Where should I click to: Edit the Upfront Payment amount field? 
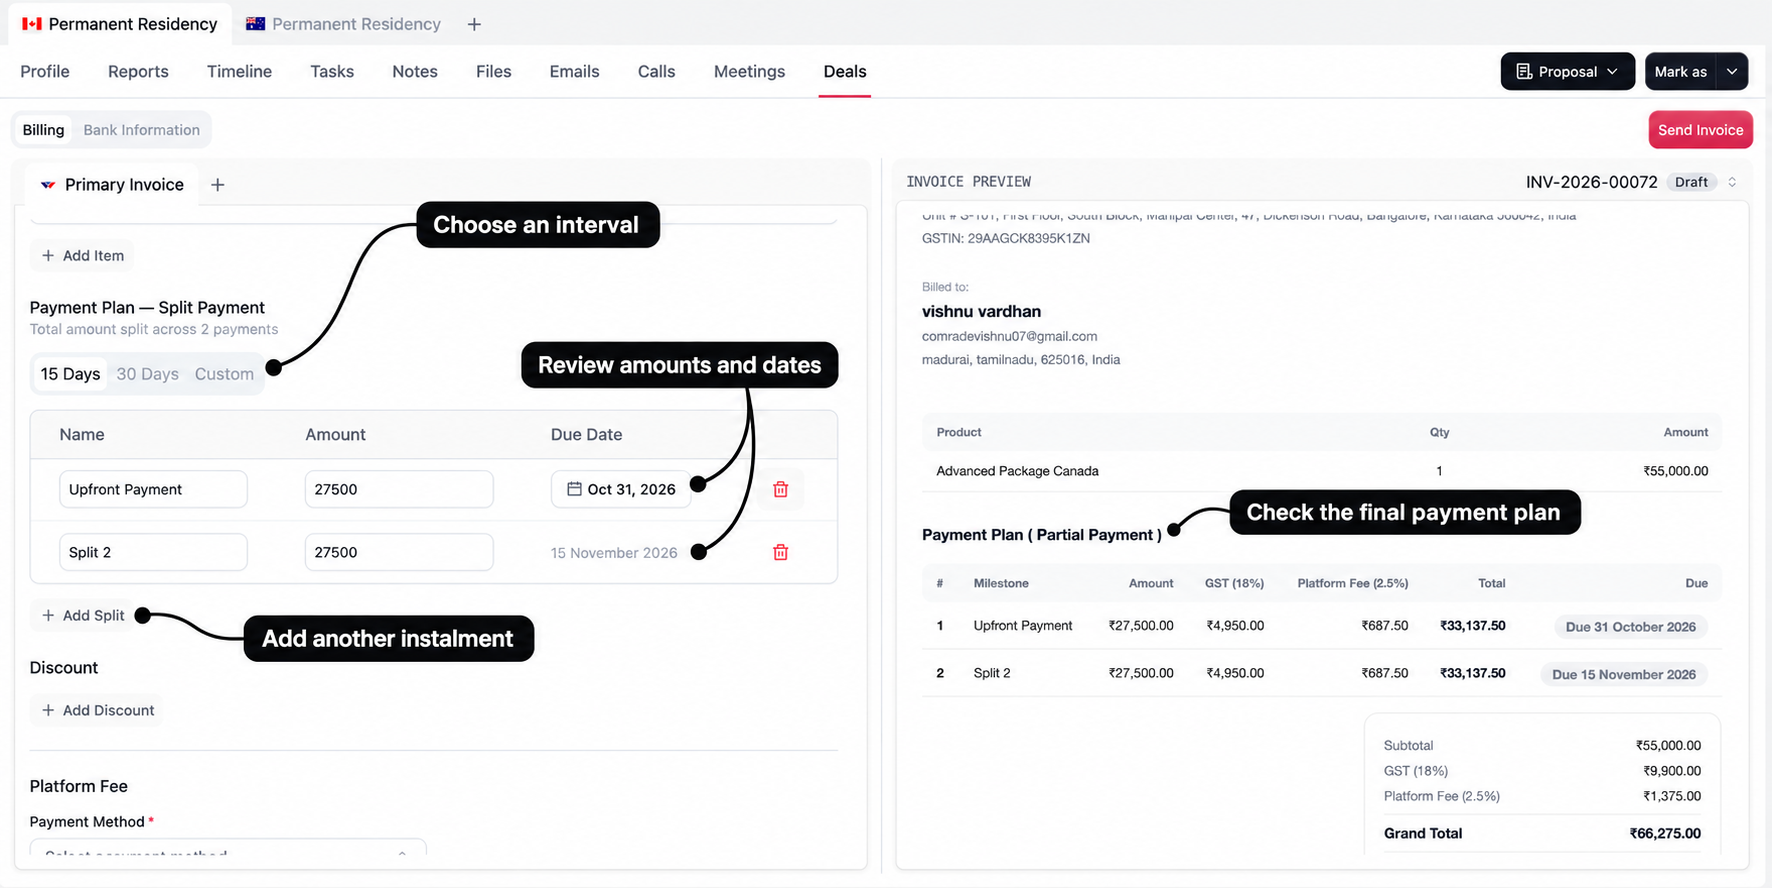[x=399, y=489]
